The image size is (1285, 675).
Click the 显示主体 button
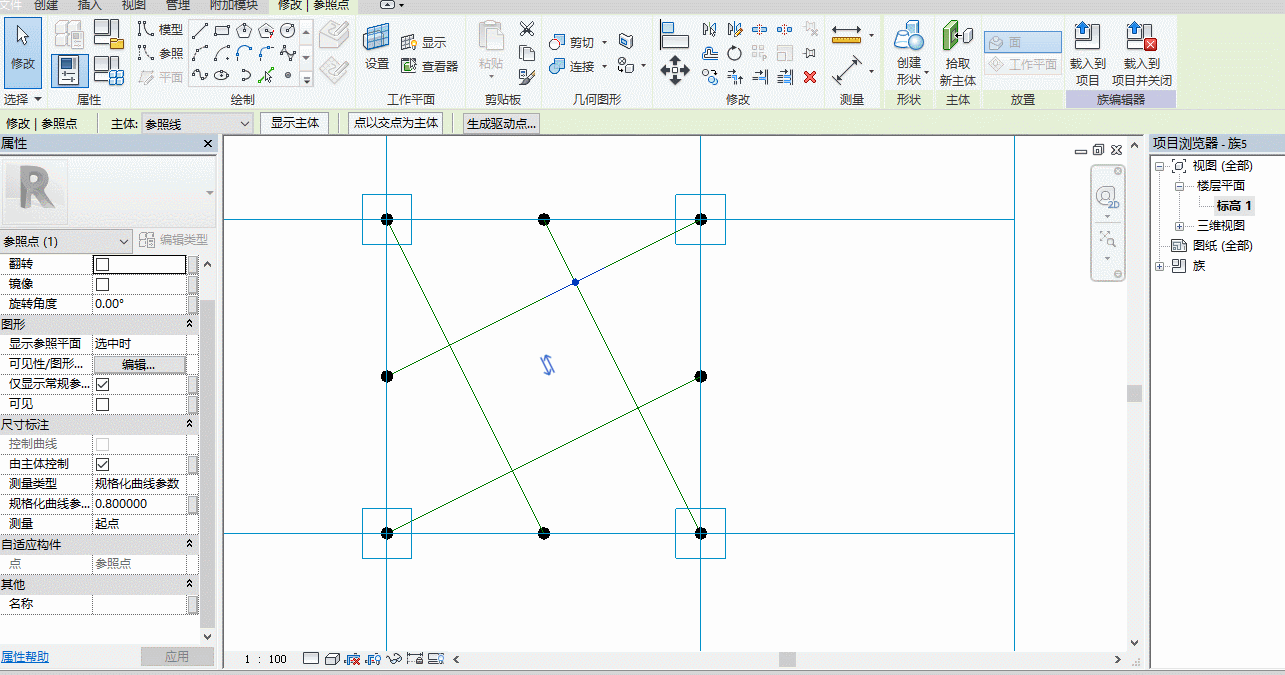tap(295, 123)
